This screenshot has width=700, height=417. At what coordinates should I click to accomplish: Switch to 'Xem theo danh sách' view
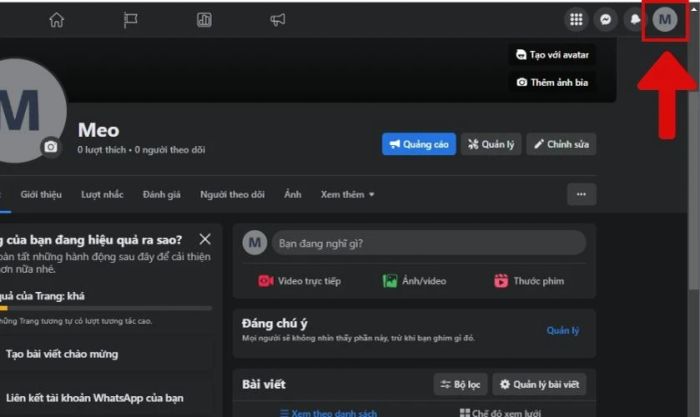tap(328, 413)
